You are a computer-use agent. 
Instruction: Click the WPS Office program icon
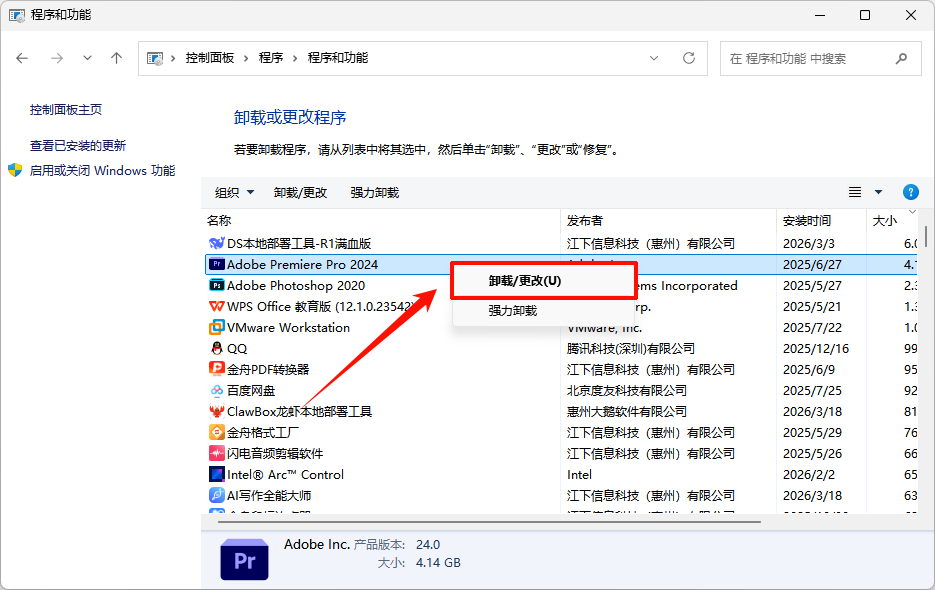(x=216, y=307)
